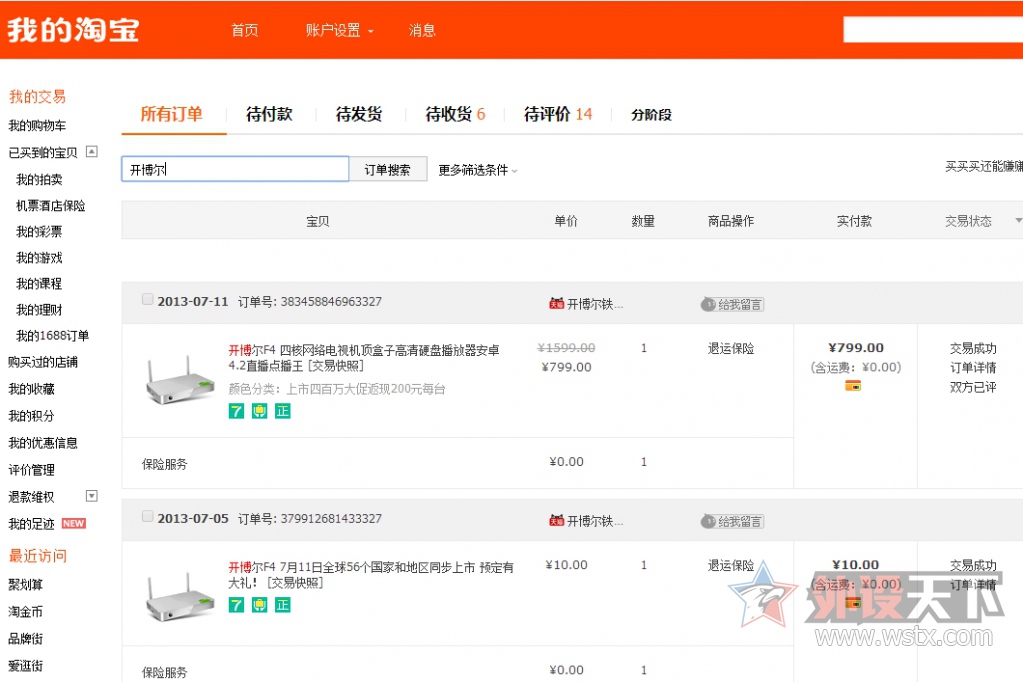Open 消息 in the top navigation
The height and width of the screenshot is (682, 1023).
point(422,30)
